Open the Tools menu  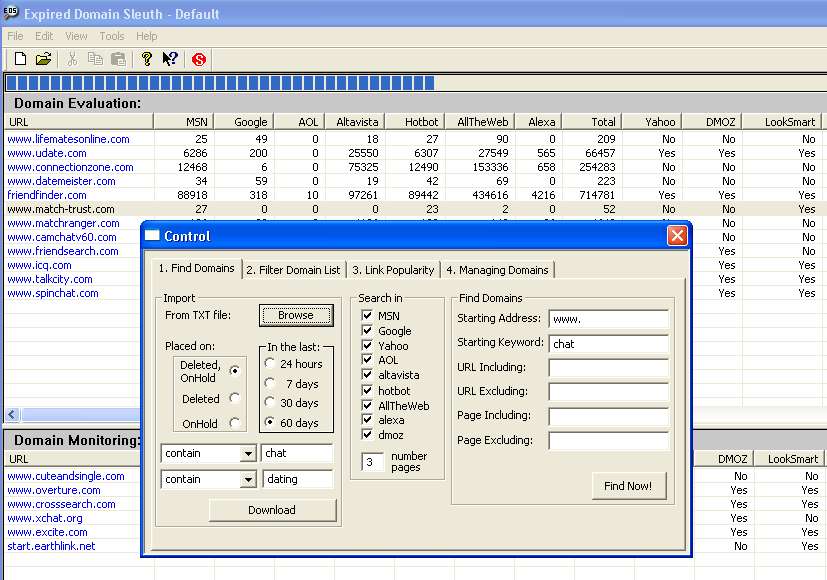click(x=112, y=36)
